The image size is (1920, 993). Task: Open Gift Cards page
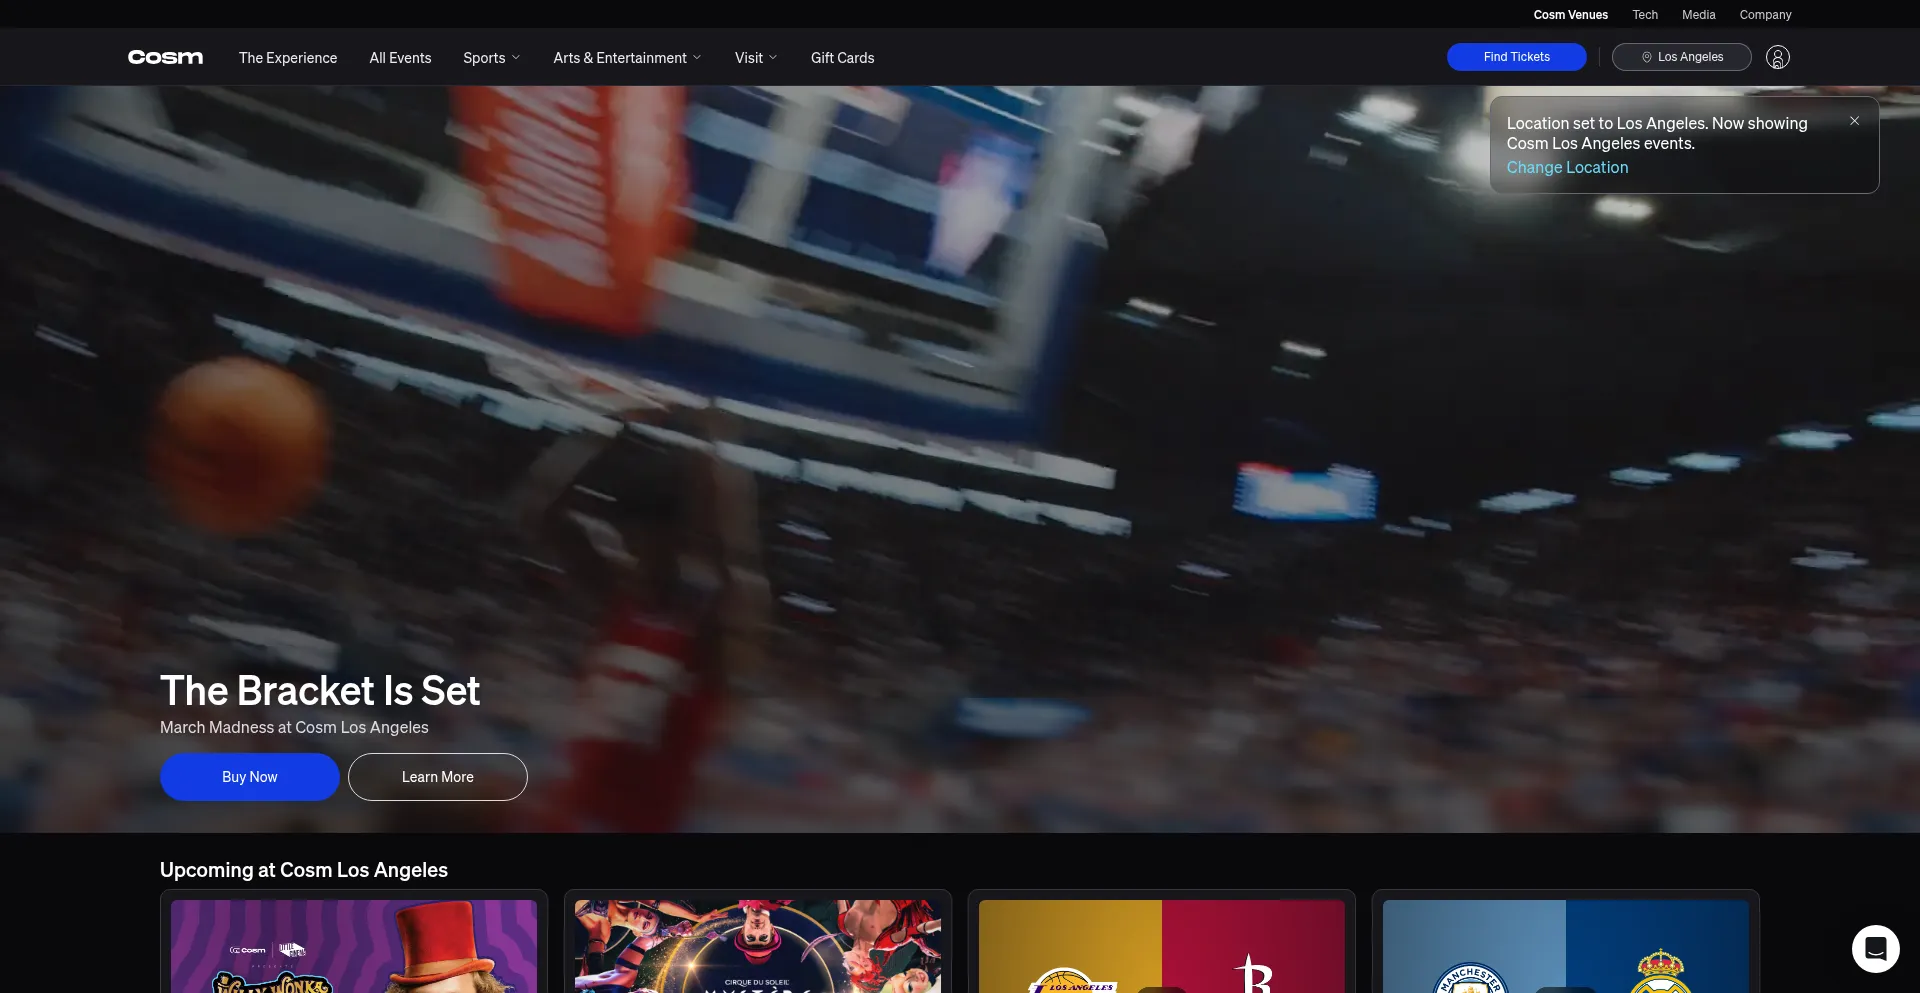click(x=842, y=58)
